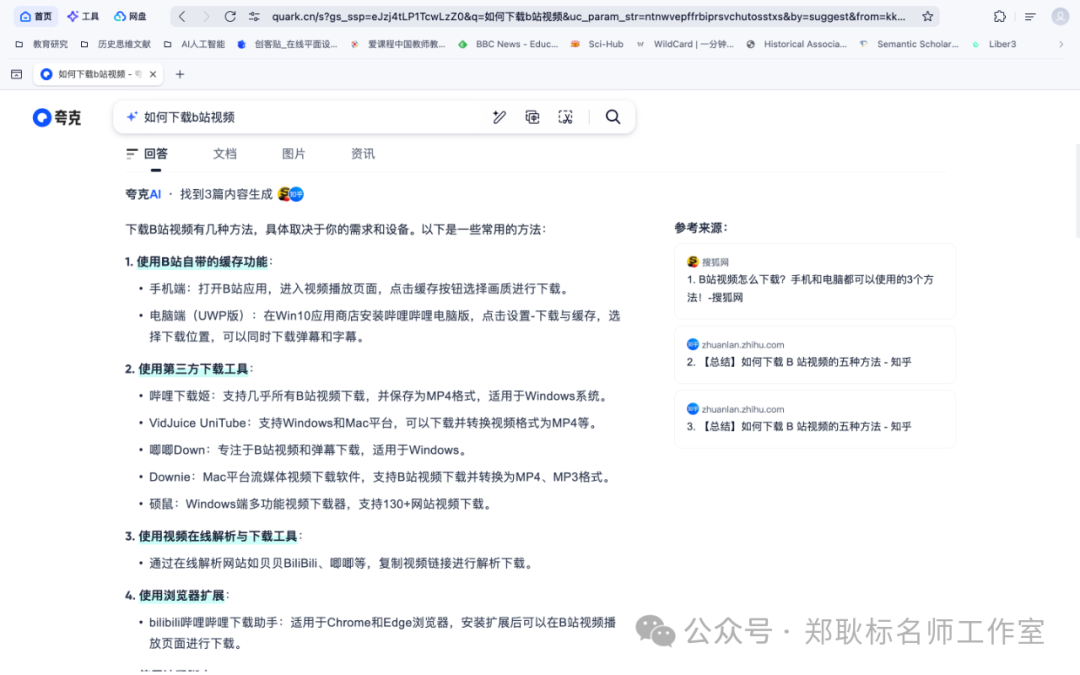Open the 搜狐网 source card about B站视频怎么下载
Screen dimensions: 1080x675
coord(815,281)
